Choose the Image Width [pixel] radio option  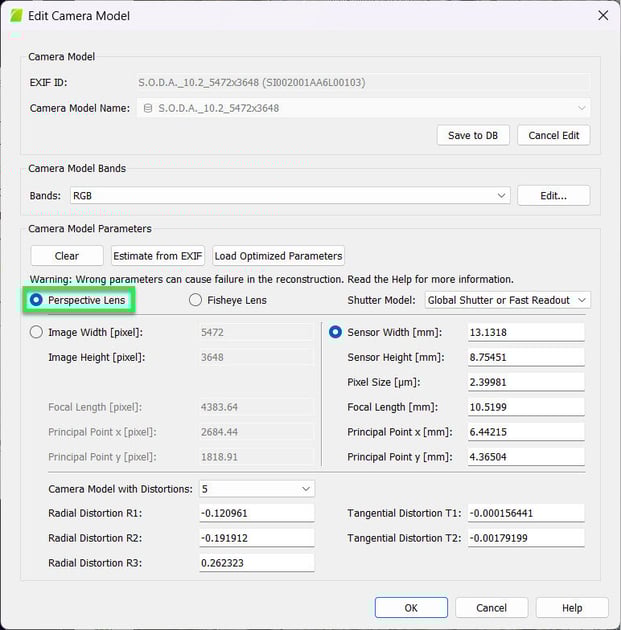pos(37,332)
